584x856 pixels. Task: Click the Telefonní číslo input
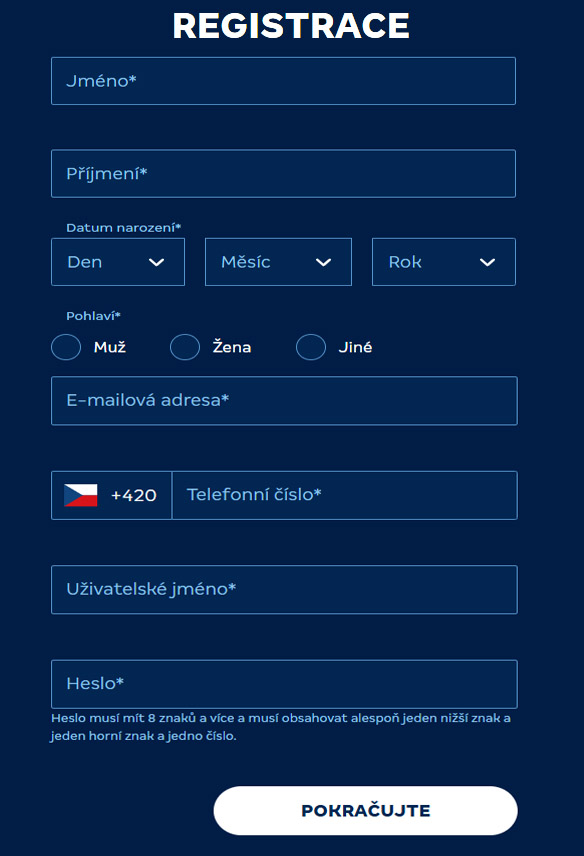click(x=344, y=495)
